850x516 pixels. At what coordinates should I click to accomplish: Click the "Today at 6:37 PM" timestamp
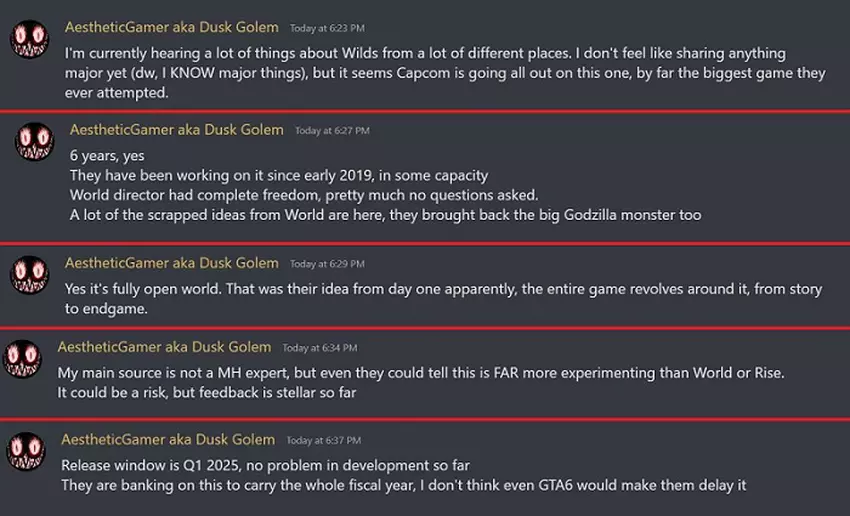[324, 441]
